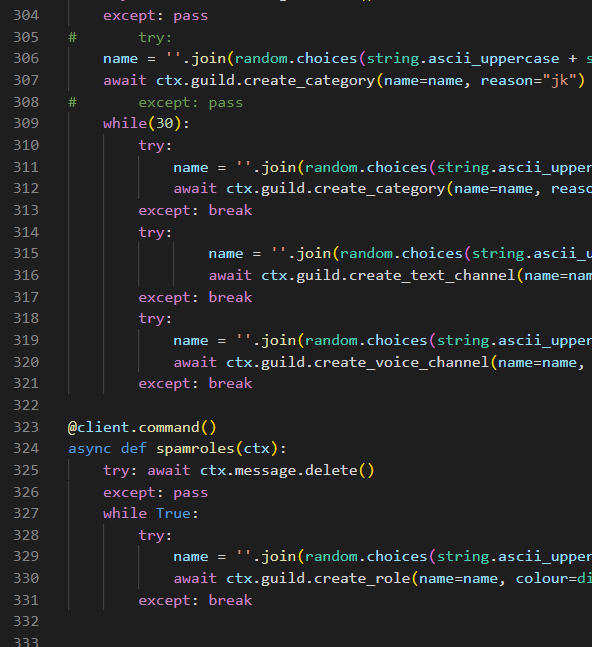592x647 pixels.
Task: Click 'try:' on line 314
Action: point(155,232)
